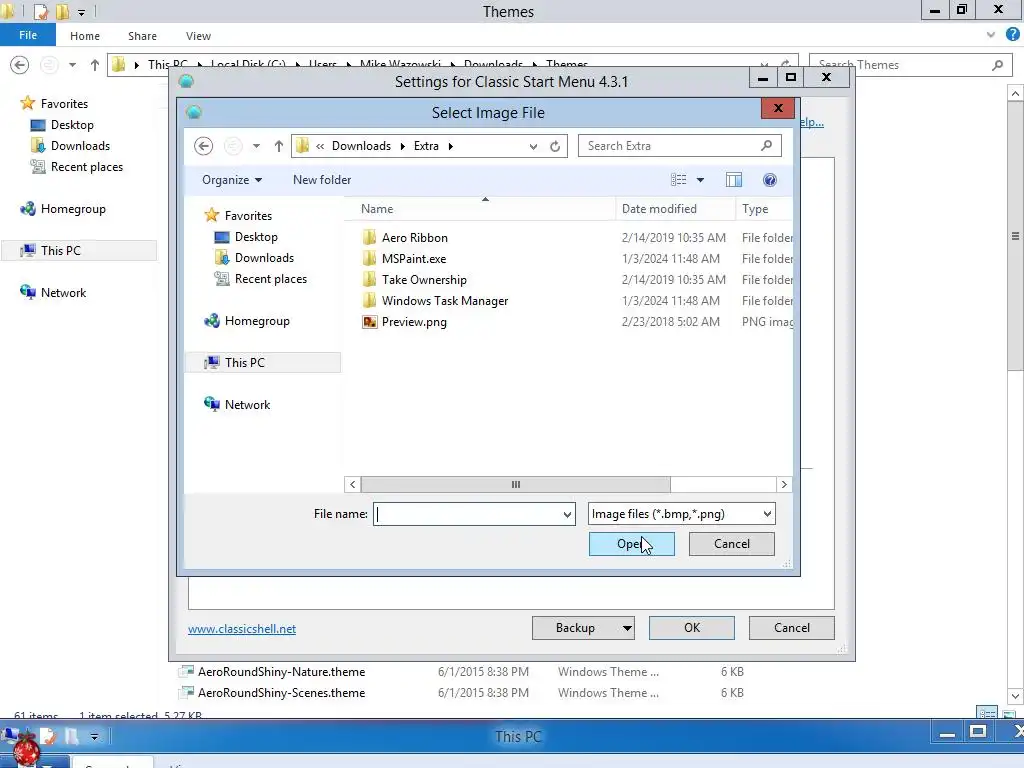This screenshot has width=1024, height=768.
Task: Open the Home ribbon tab
Action: (85, 36)
